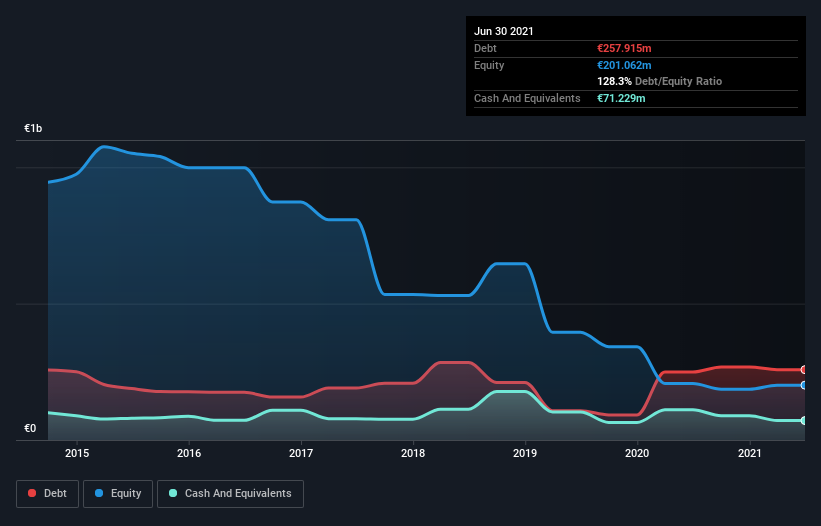Click the Jun 30 2021 tooltip date
821x526 pixels.
pos(504,31)
